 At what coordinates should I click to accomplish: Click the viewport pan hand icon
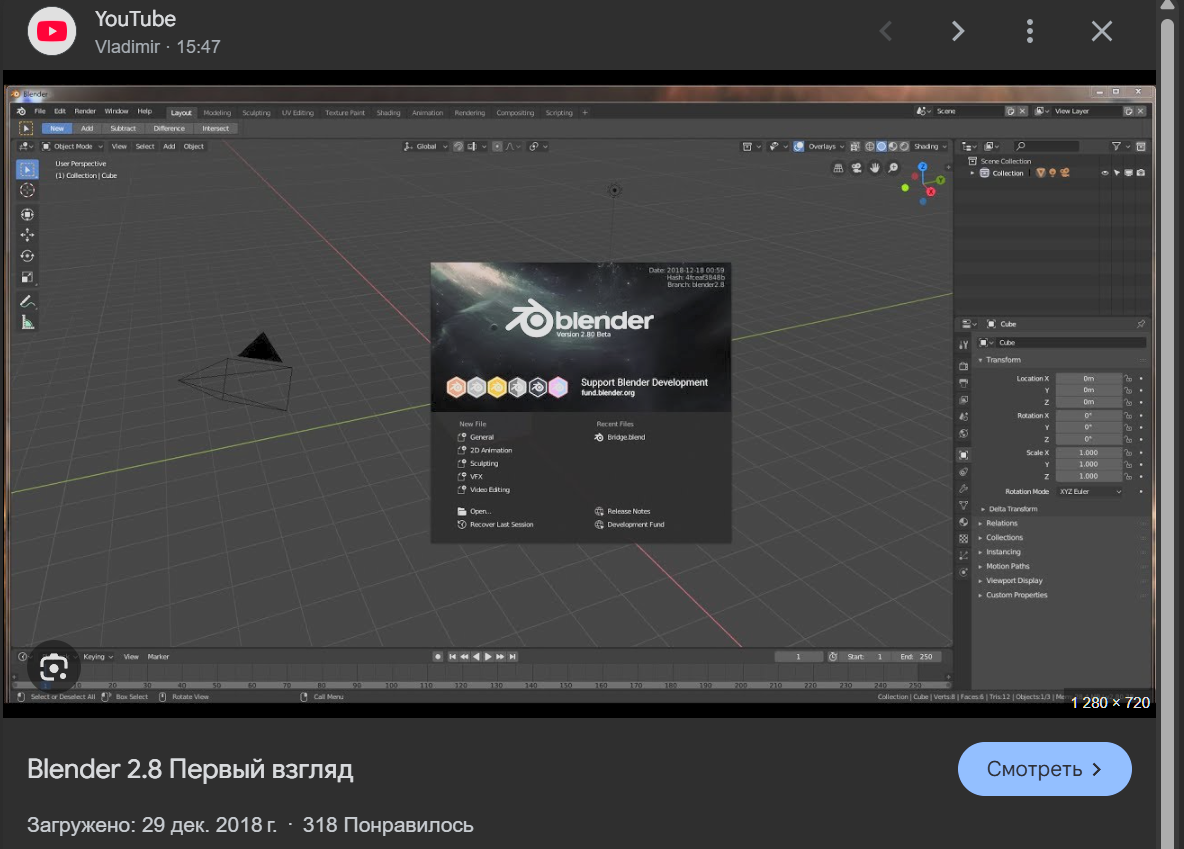pyautogui.click(x=874, y=168)
